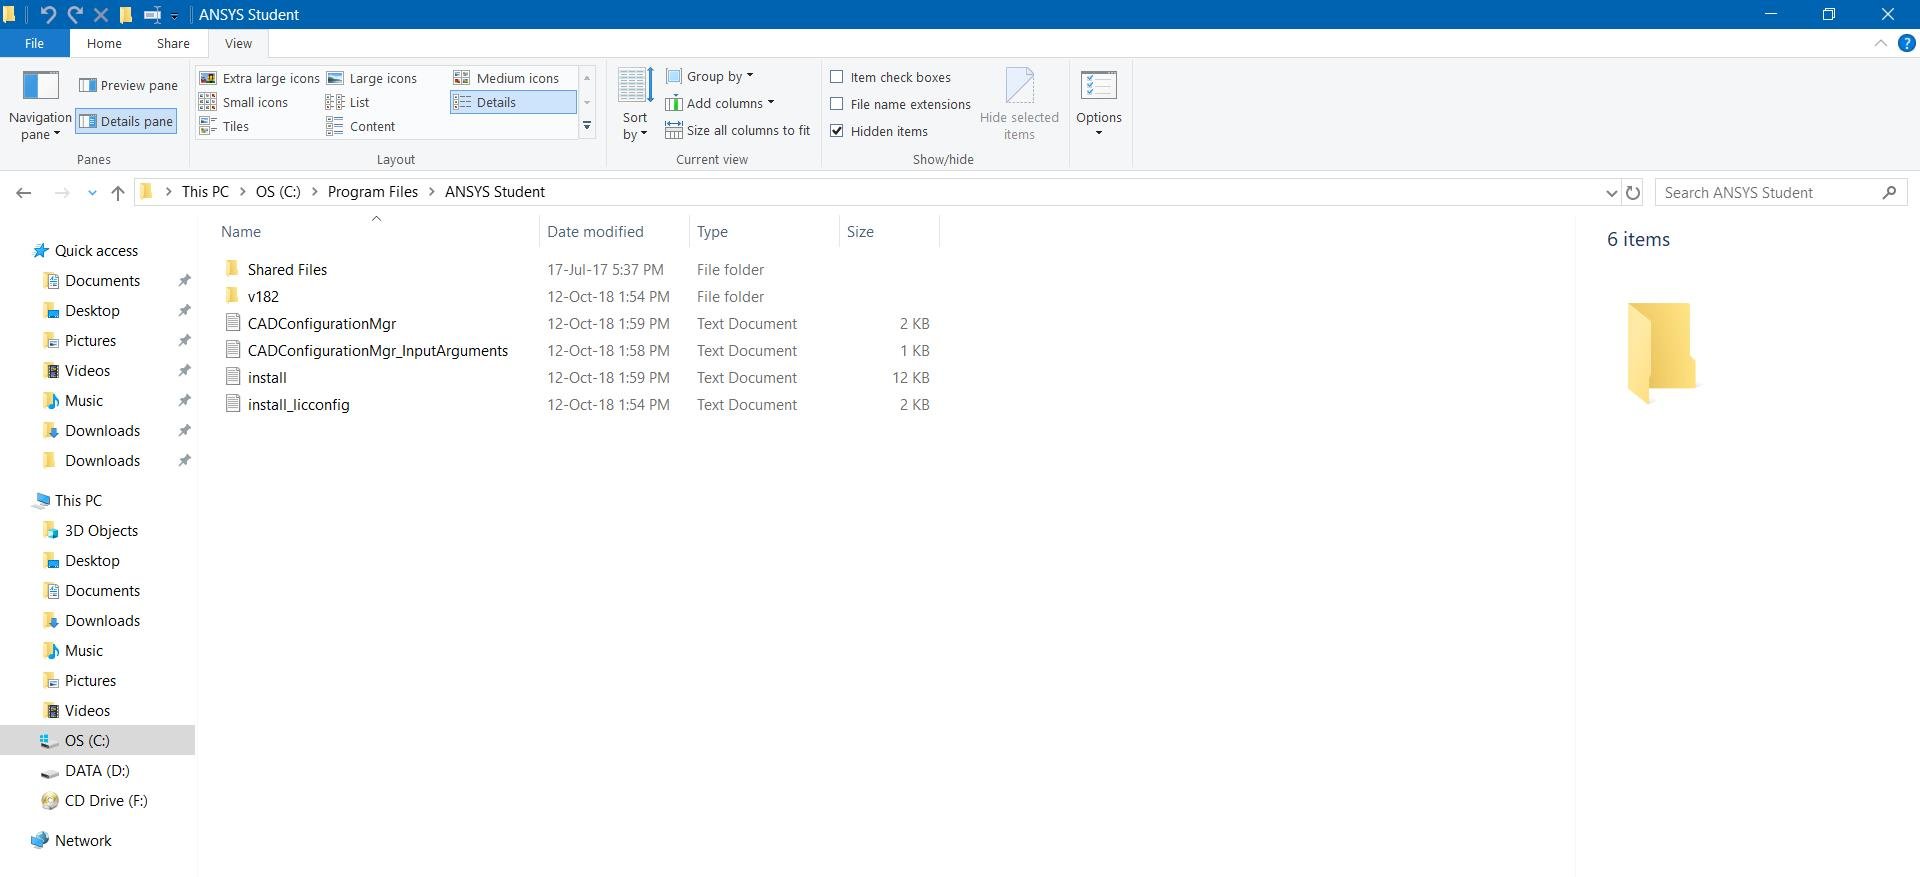Open the Help question mark icon
1920x877 pixels.
point(1907,43)
